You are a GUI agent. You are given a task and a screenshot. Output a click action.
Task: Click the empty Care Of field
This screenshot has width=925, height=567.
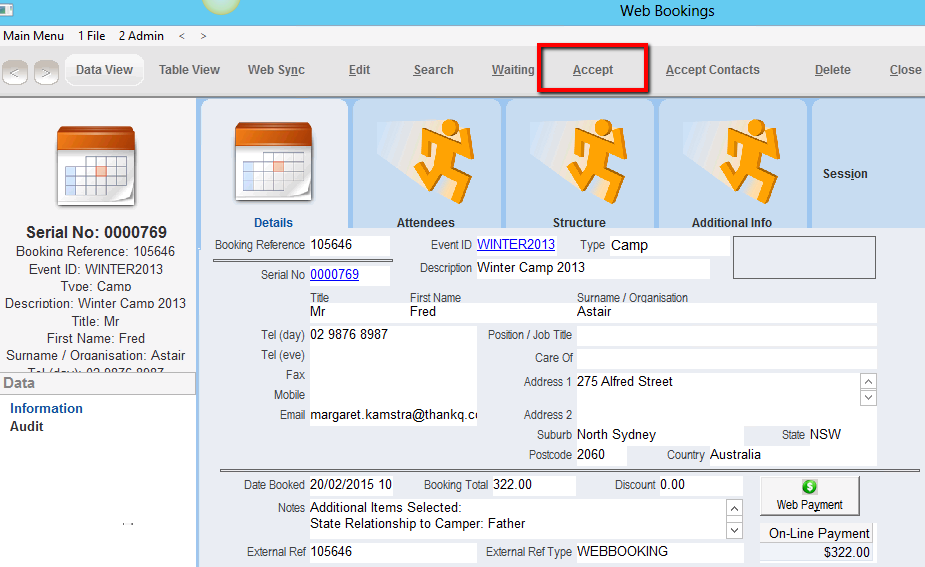click(x=726, y=358)
